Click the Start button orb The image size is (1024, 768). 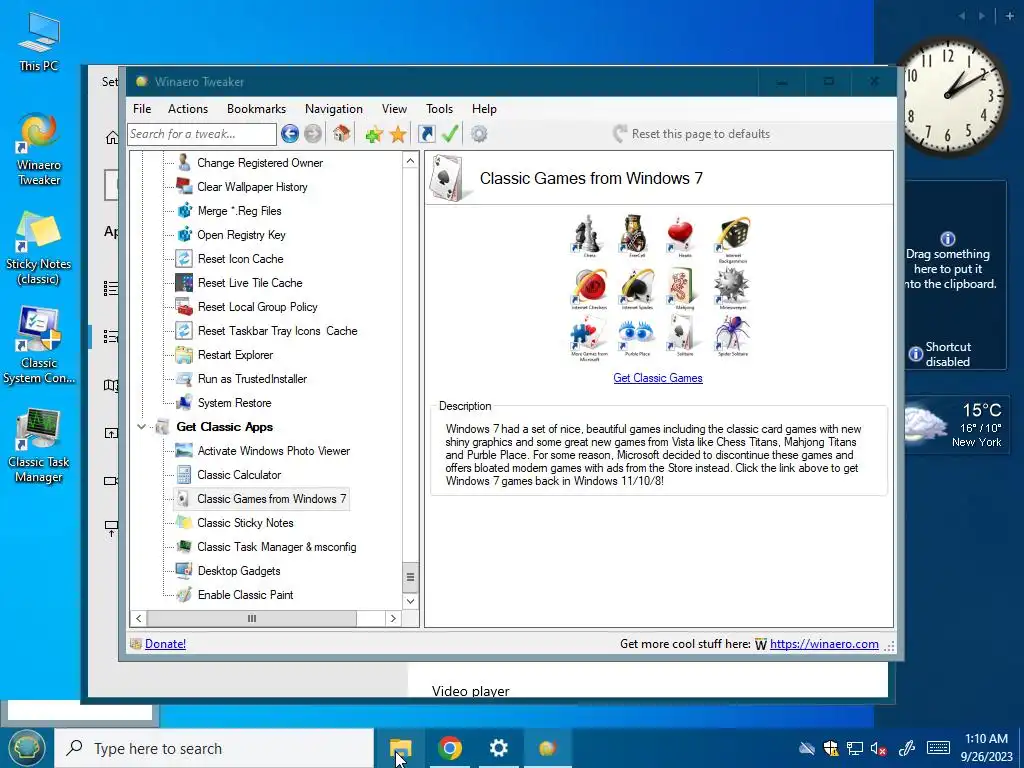(26, 748)
